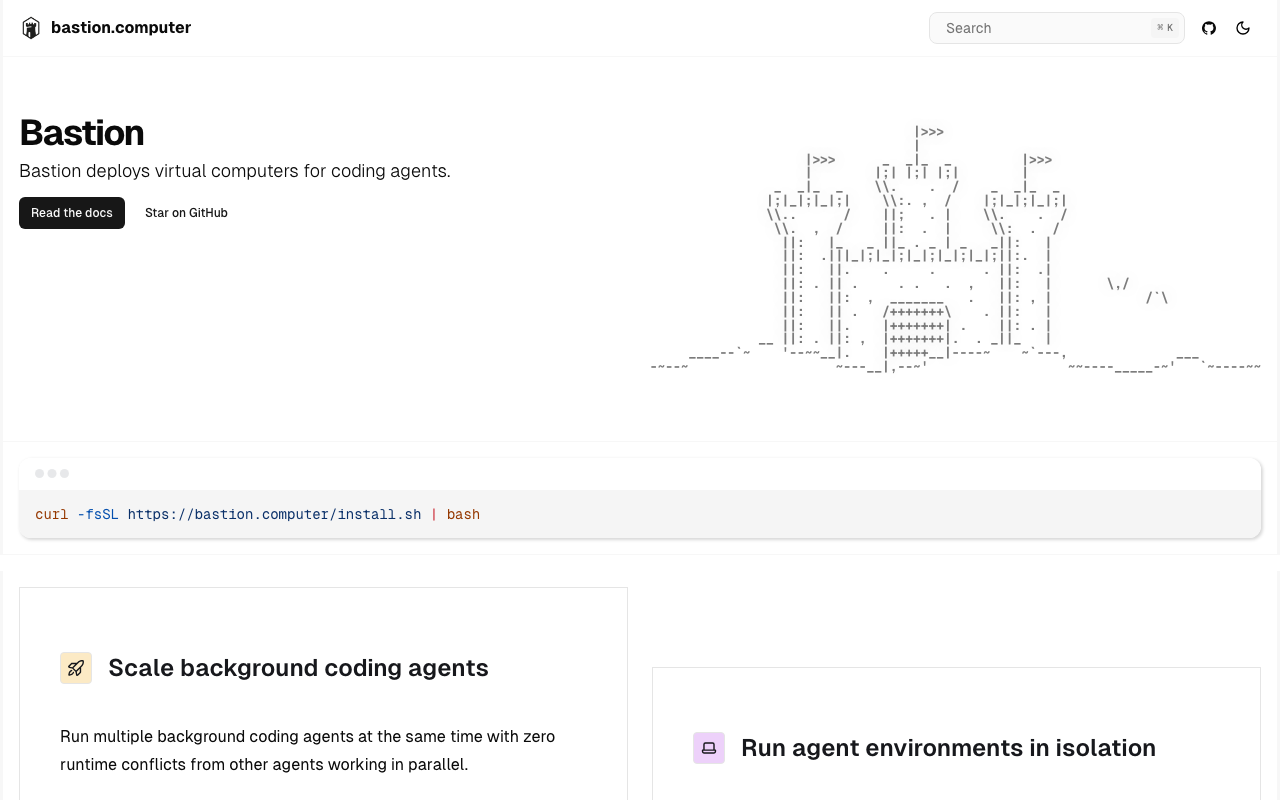Image resolution: width=1280 pixels, height=800 pixels.
Task: Click the rocket icon by Scale heading
Action: (76, 668)
